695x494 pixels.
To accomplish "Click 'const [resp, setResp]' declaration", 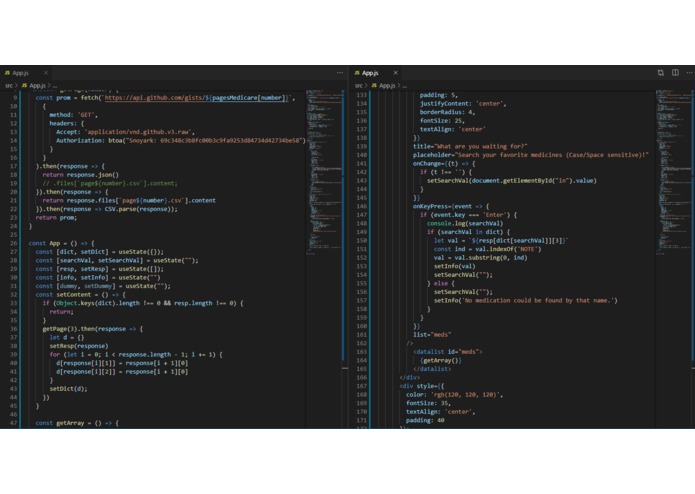I will tap(99, 269).
